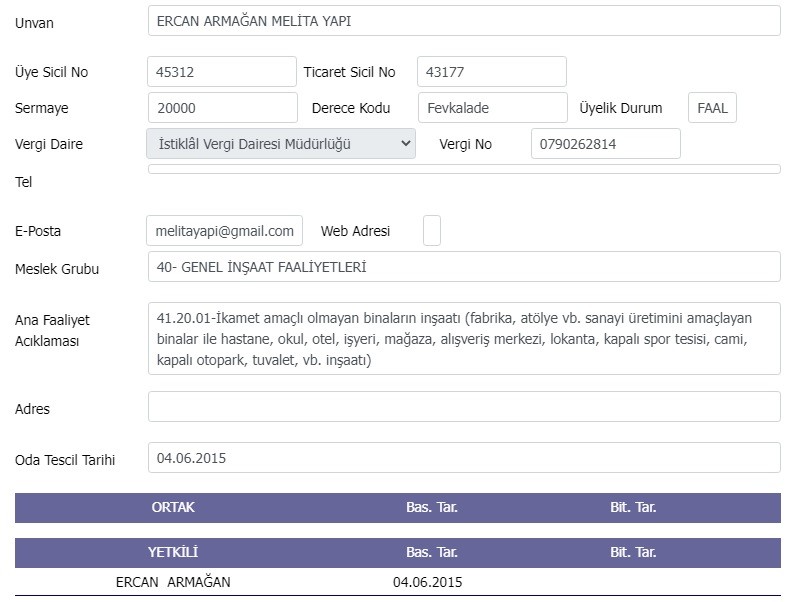Select the Üyelik Durum FAAL field
The image size is (793, 602).
712,108
